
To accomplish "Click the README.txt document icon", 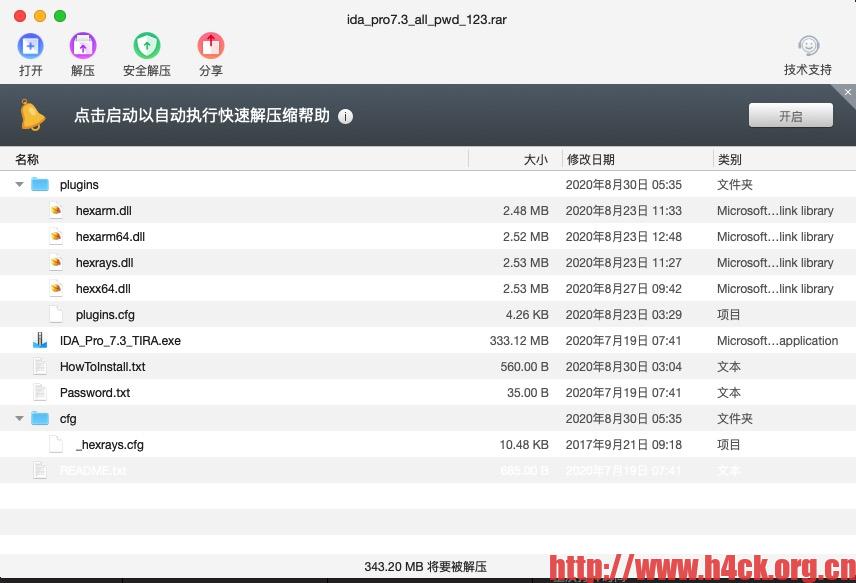I will [40, 470].
